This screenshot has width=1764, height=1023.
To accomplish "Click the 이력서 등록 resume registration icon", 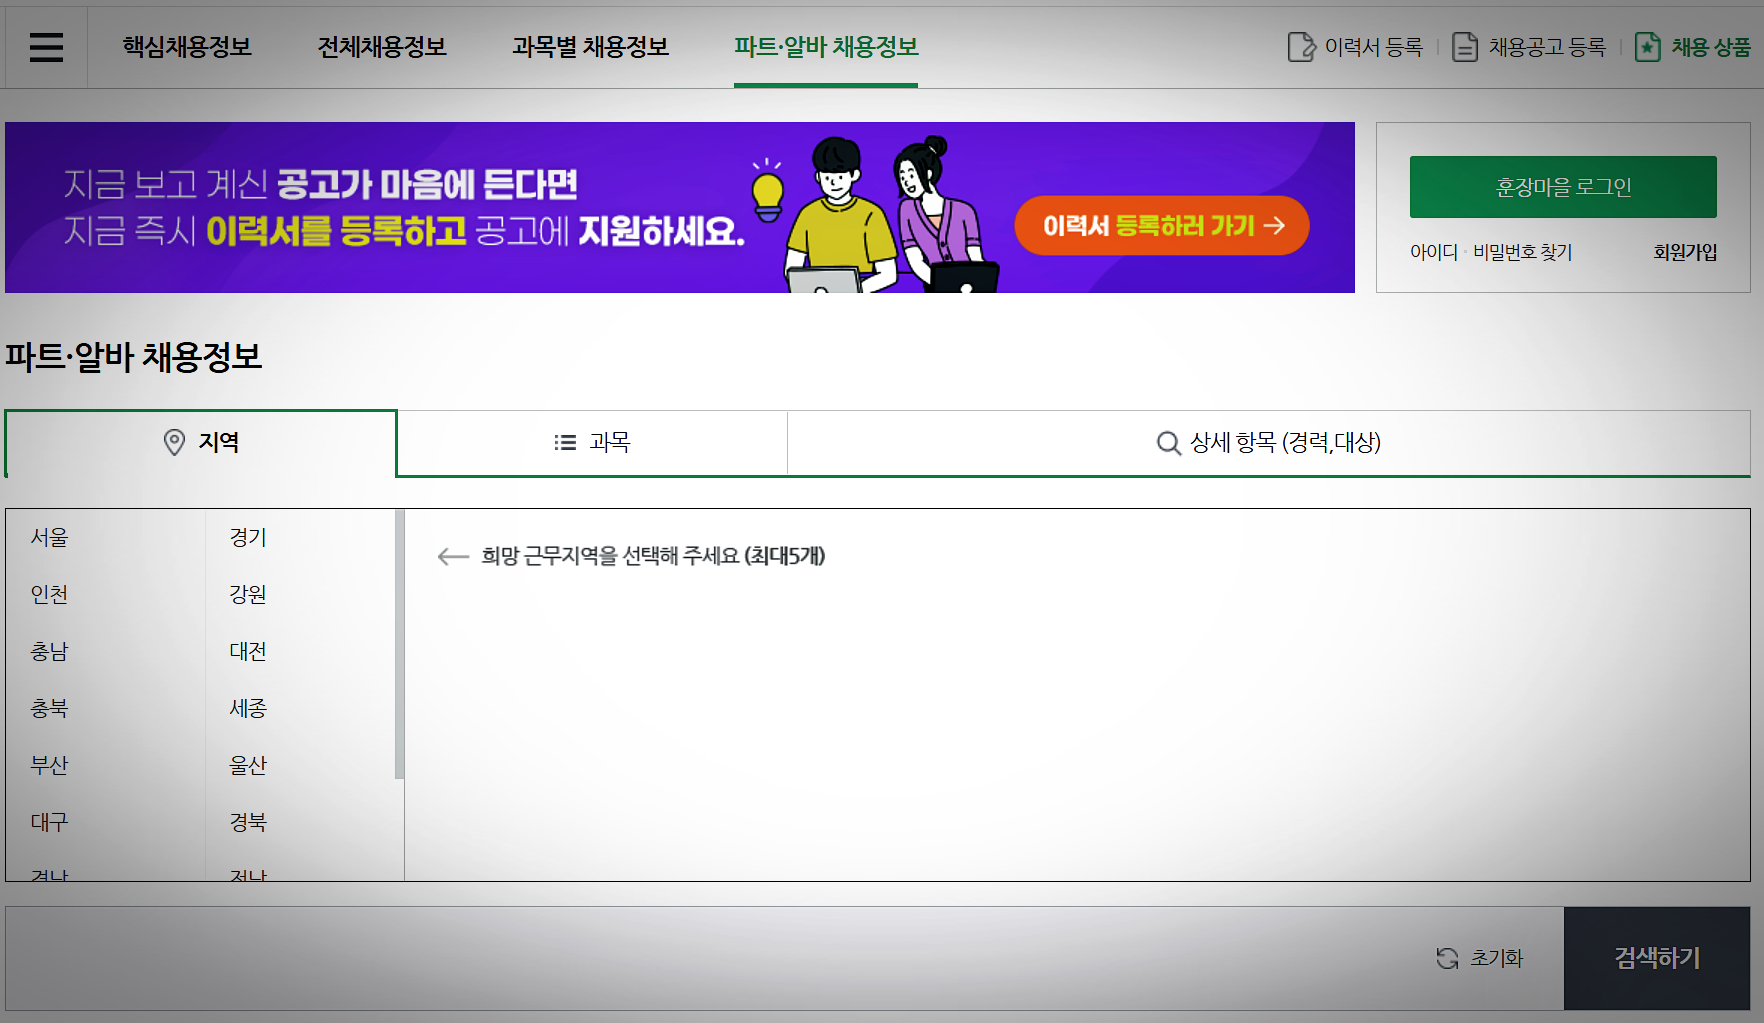I will (1298, 46).
